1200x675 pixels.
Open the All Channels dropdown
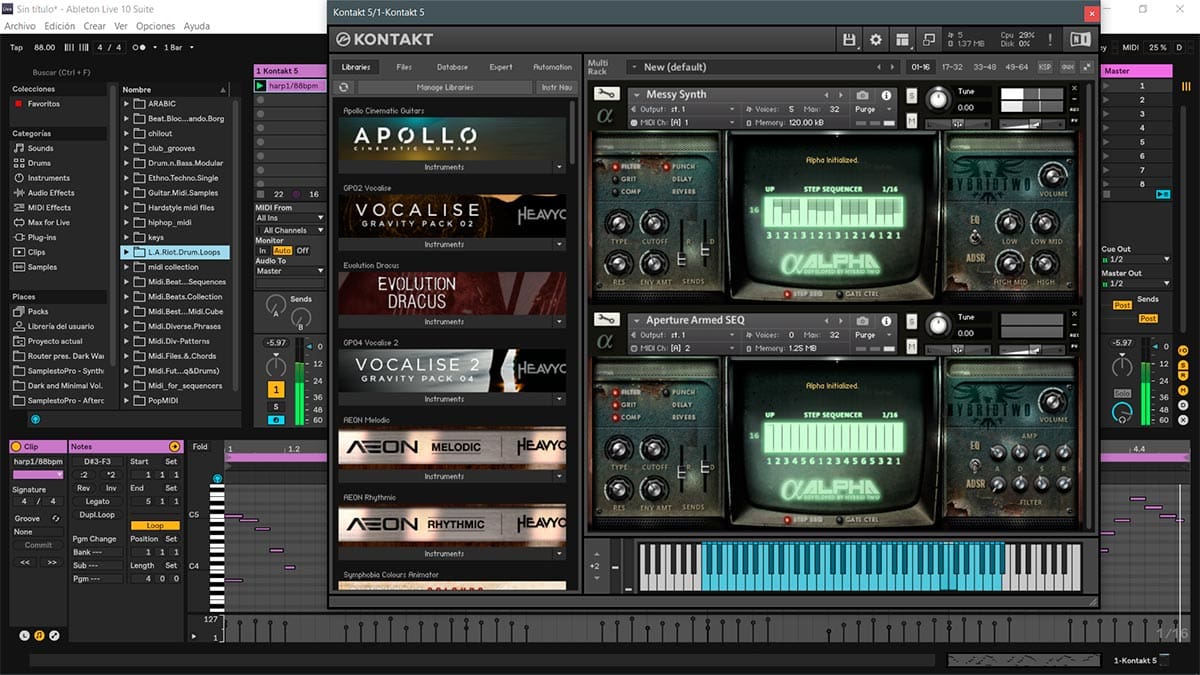coord(290,230)
